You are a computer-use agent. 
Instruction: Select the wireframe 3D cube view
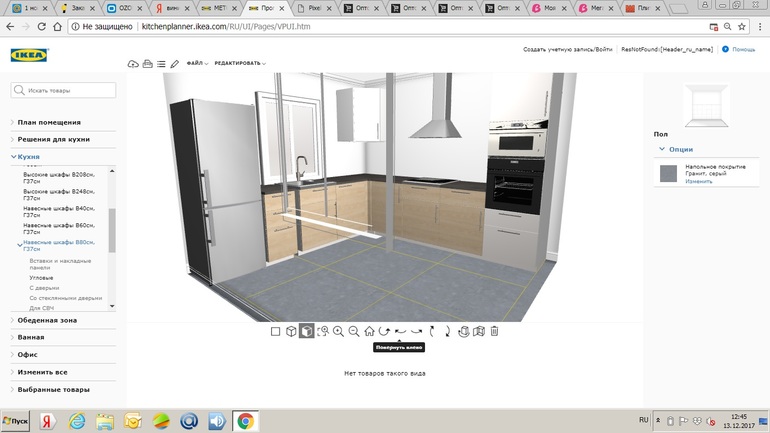point(291,331)
